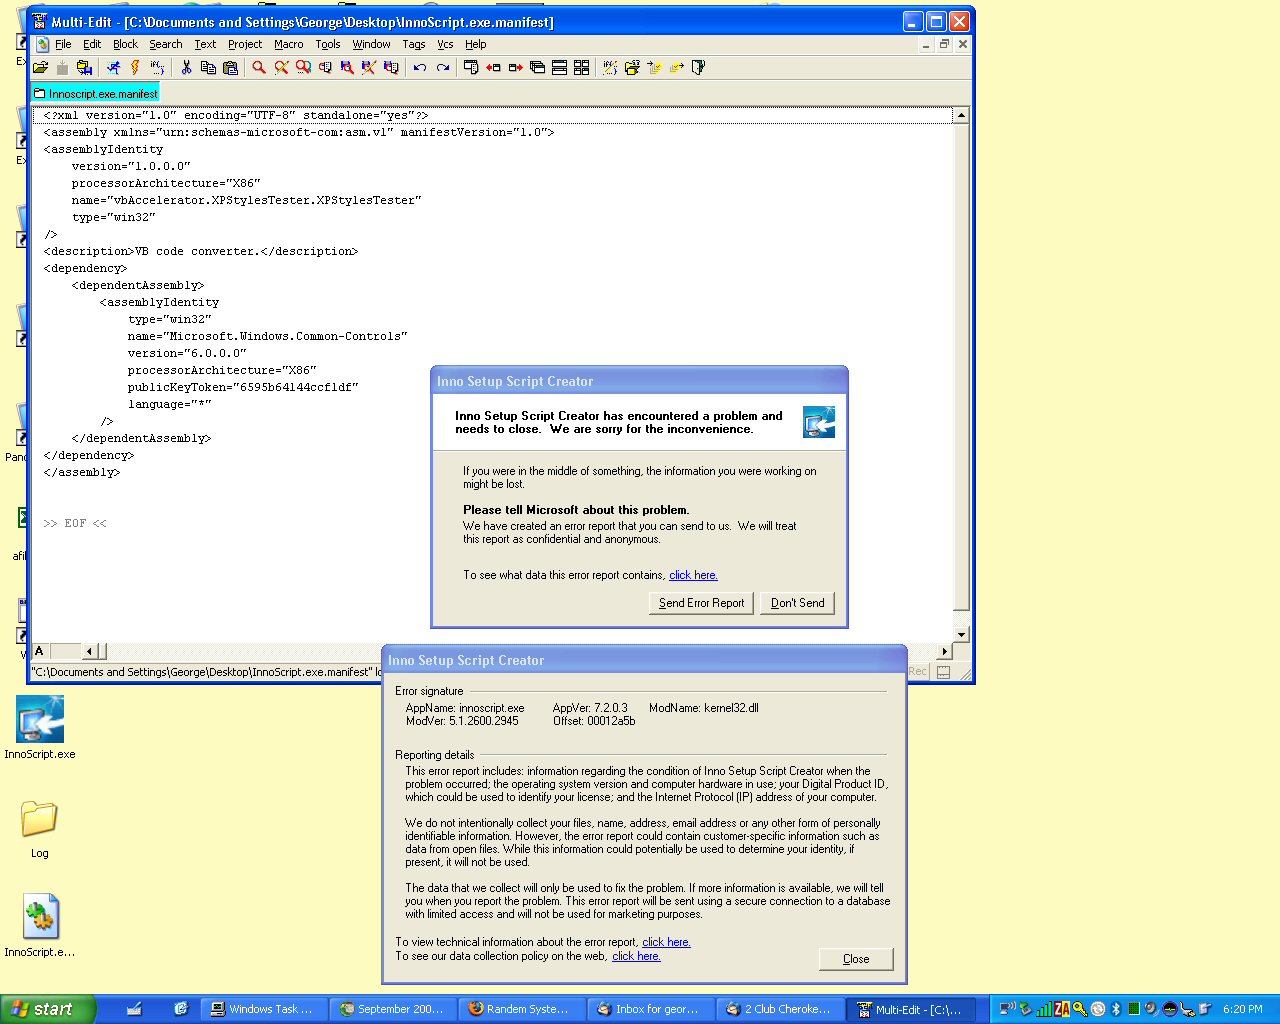Click the Don't Send button
Screen dimensions: 1280x1024
[x=798, y=603]
